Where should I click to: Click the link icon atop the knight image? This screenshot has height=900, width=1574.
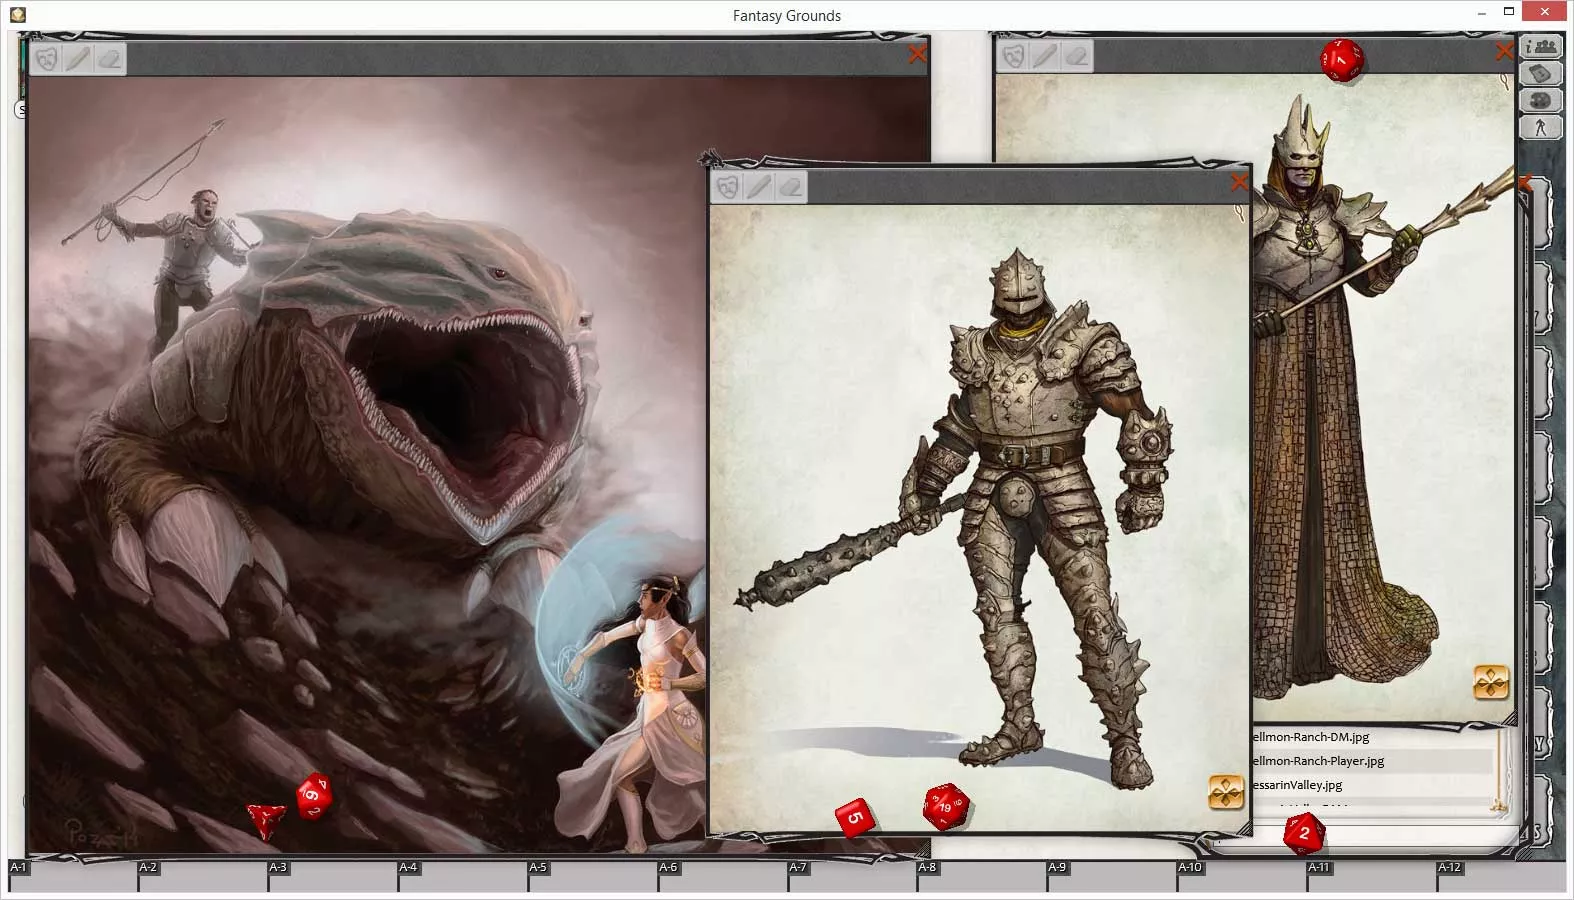pos(1240,213)
